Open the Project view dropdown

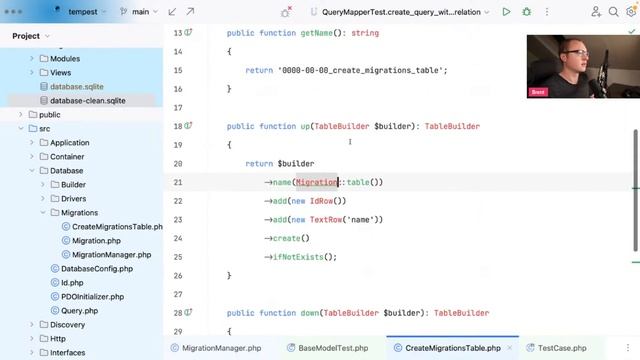pyautogui.click(x=31, y=36)
